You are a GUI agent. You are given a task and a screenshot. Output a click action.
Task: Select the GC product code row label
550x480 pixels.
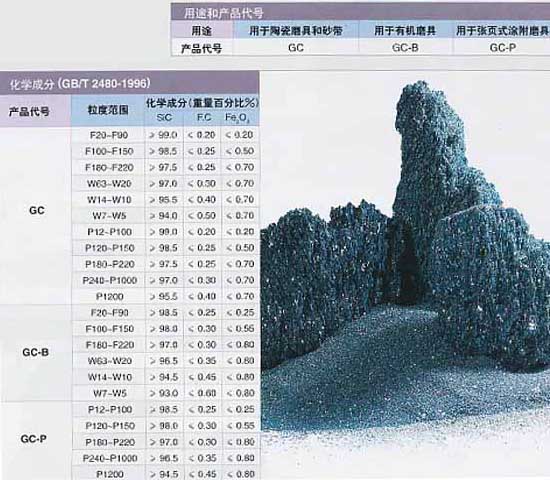(36, 211)
